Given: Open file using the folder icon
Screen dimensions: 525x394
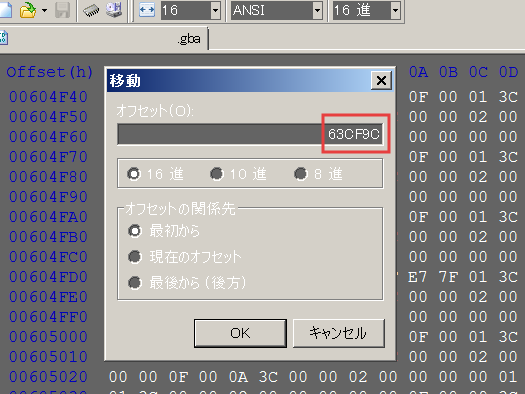Looking at the screenshot, I should coord(28,10).
